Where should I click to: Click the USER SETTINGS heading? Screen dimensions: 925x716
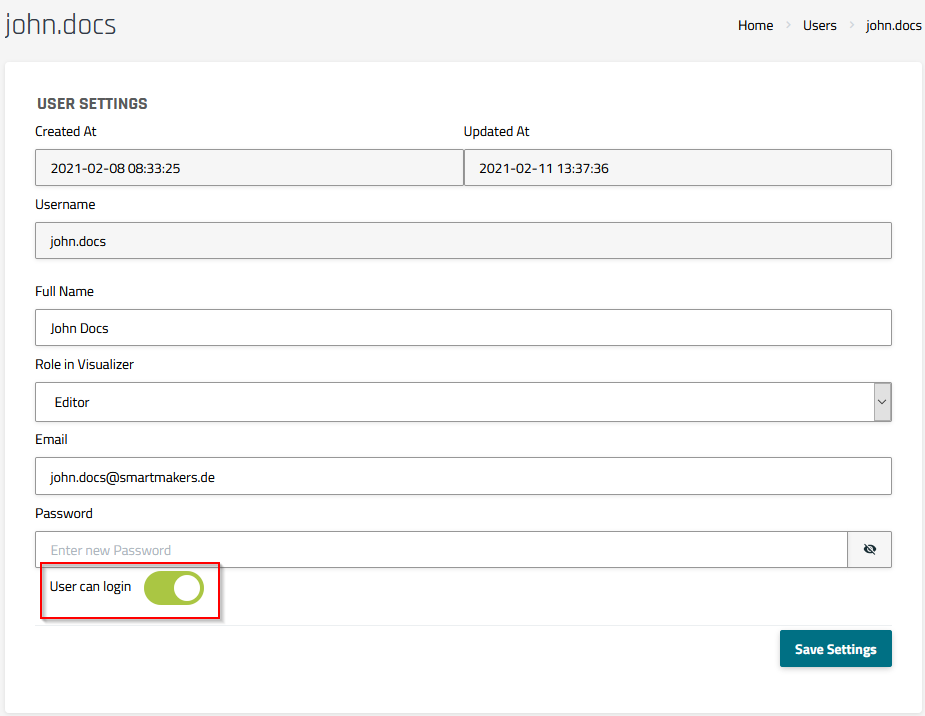[92, 104]
